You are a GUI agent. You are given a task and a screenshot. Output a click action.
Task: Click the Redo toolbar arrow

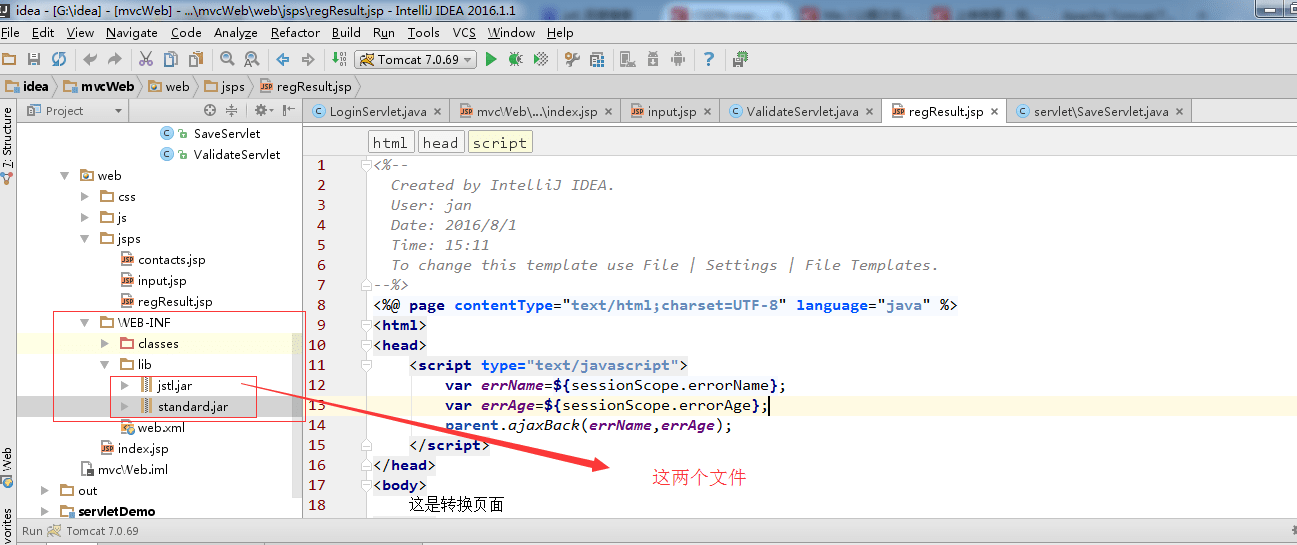[115, 59]
